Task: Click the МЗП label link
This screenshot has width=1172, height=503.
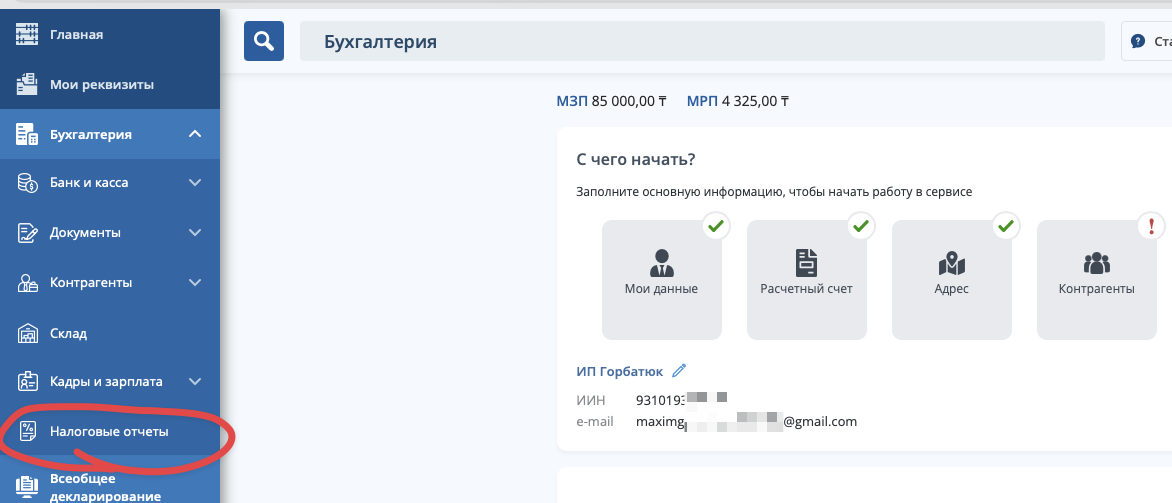Action: [x=572, y=100]
